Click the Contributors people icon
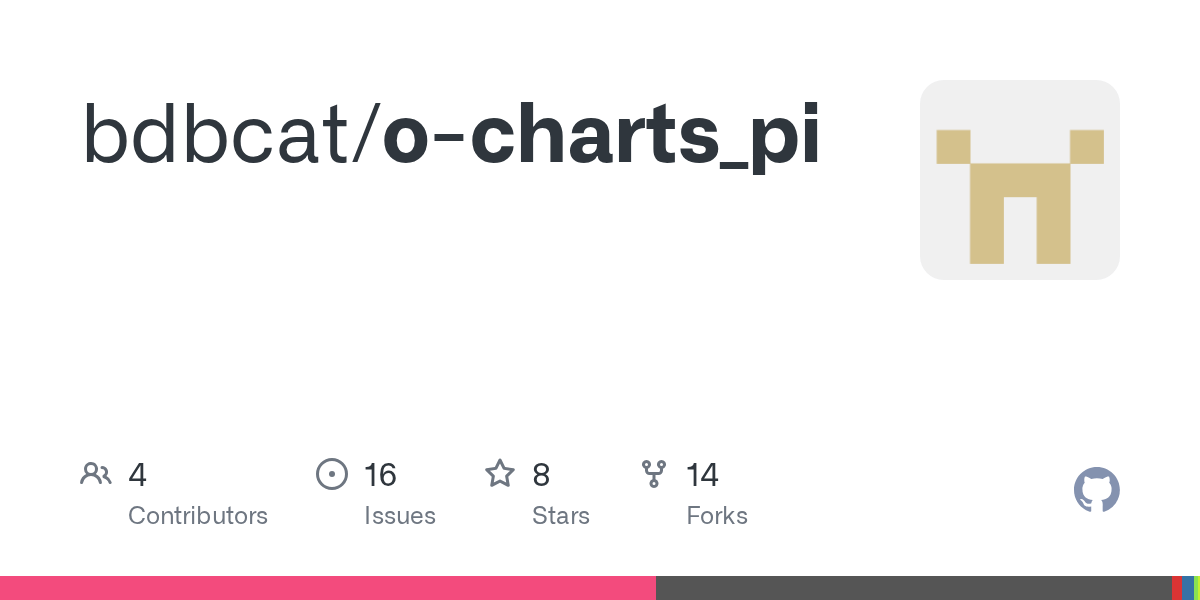 pyautogui.click(x=96, y=474)
